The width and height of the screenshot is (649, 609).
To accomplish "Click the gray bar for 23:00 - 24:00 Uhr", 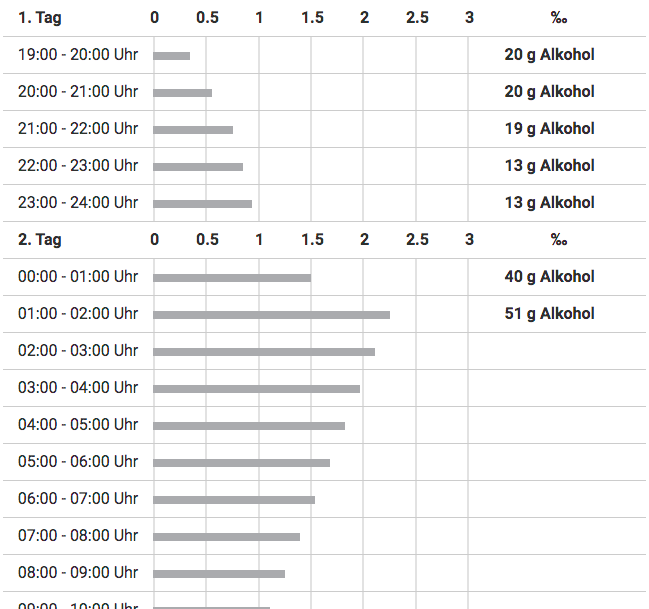I will pos(202,204).
